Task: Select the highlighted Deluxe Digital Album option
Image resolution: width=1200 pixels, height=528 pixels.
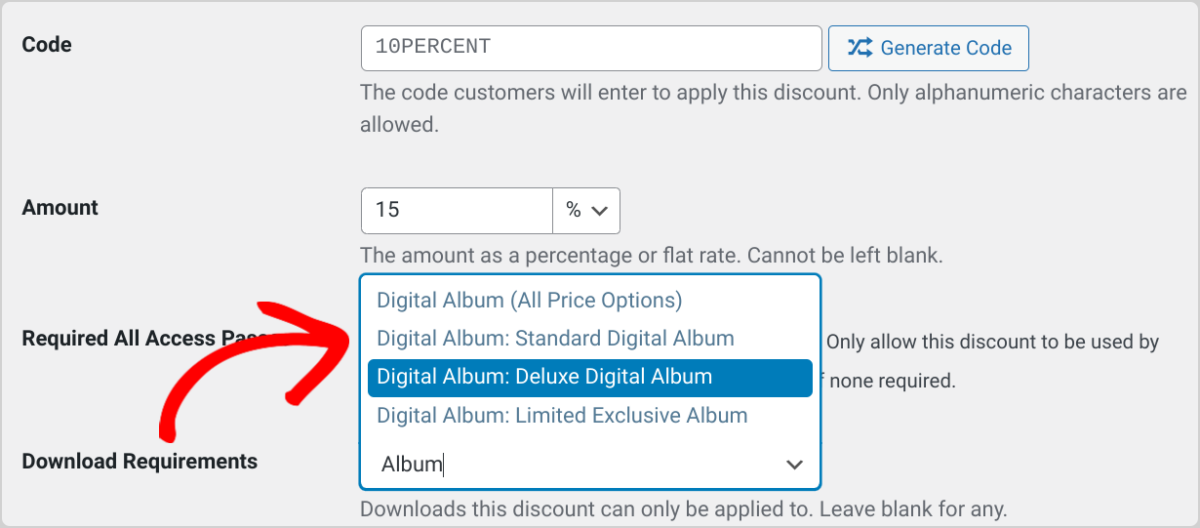Action: pos(590,377)
